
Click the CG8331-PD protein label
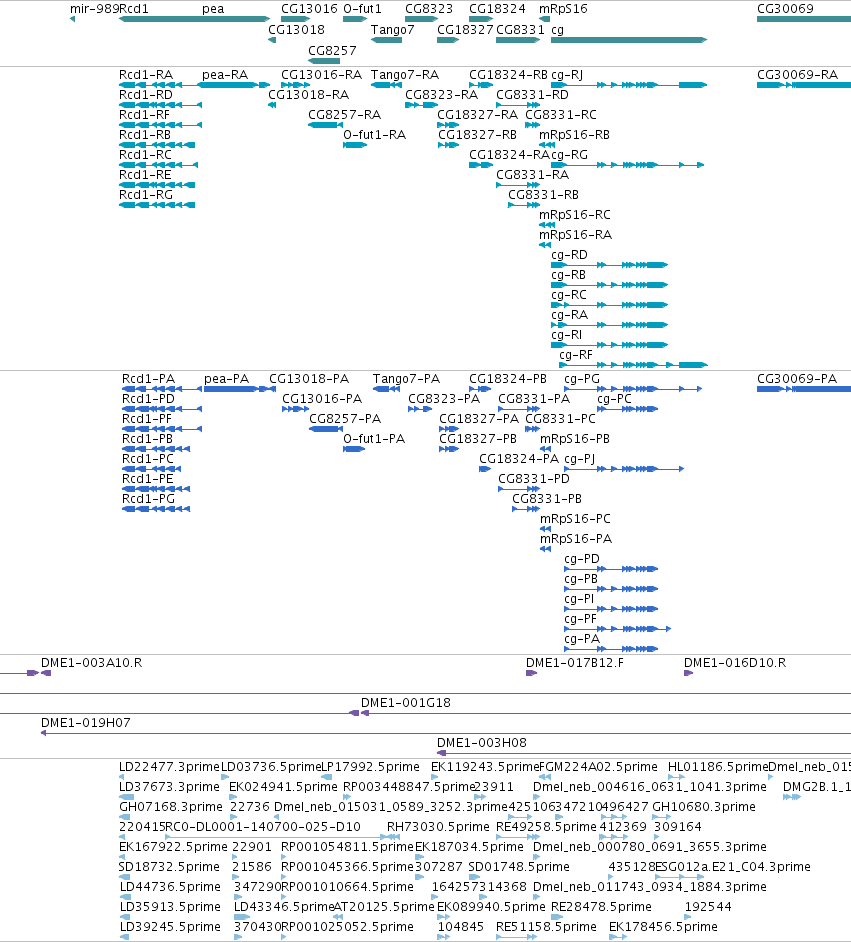[534, 479]
